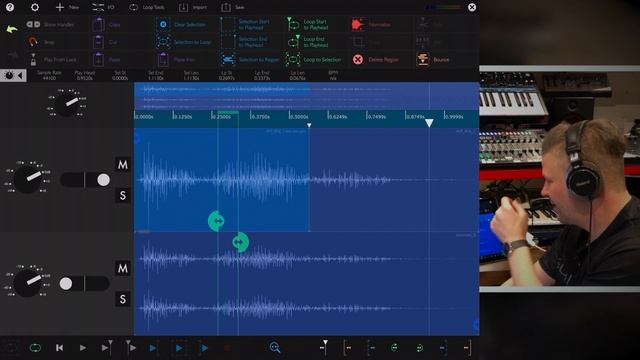Click the small white region-end marker triangle
This screenshot has width=640, height=360.
[309, 125]
